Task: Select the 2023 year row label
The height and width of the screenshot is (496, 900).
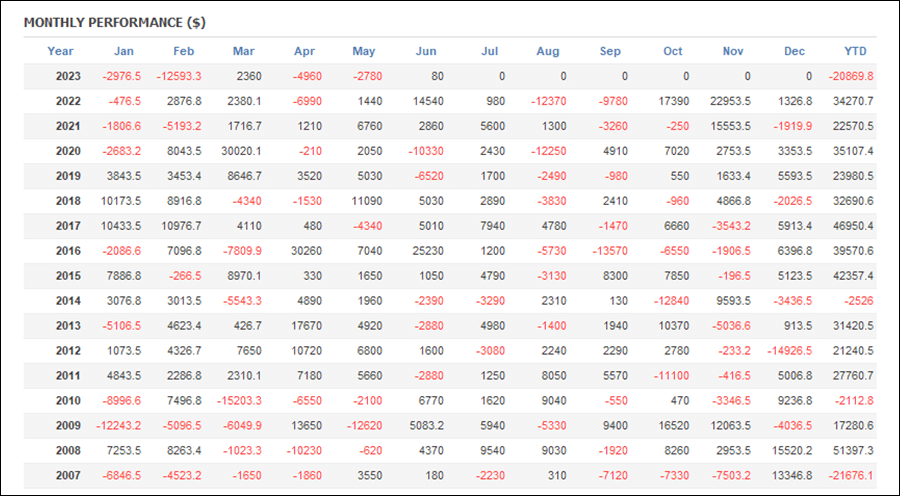Action: pos(68,76)
